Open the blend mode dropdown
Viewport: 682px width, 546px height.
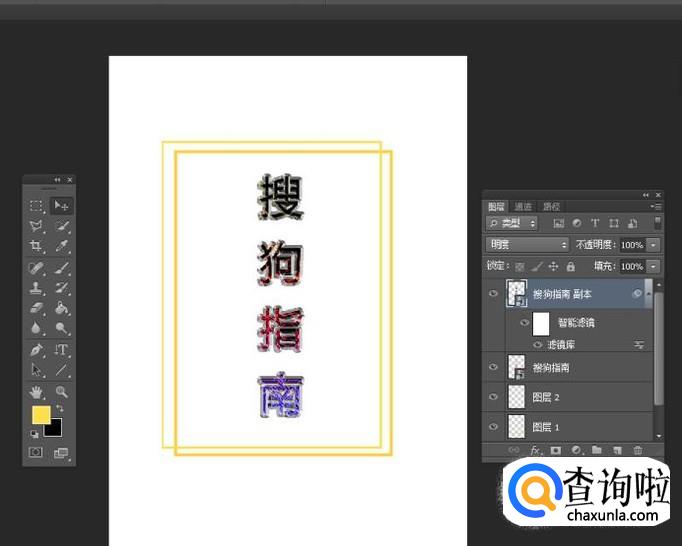click(527, 245)
